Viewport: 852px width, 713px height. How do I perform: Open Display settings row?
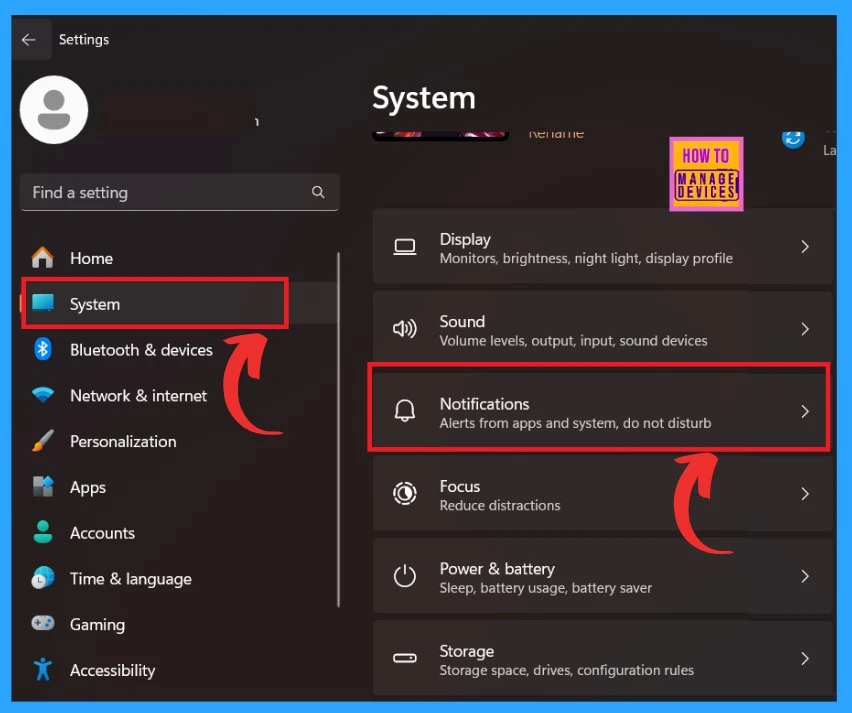pos(603,247)
